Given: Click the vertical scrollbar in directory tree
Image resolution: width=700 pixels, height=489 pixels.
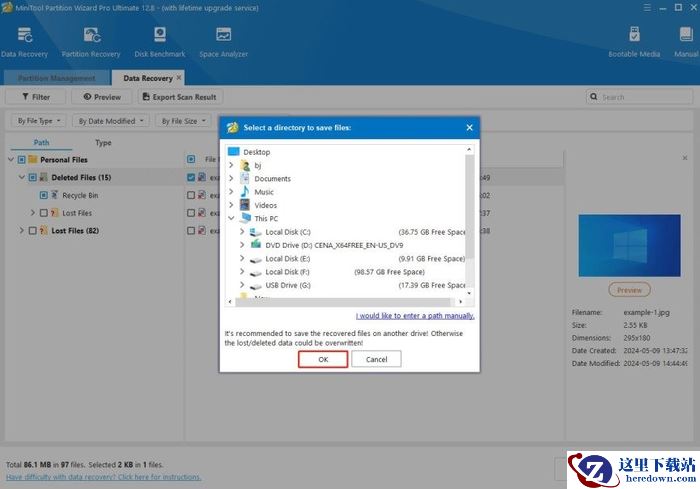Looking at the screenshot, I should [469, 205].
